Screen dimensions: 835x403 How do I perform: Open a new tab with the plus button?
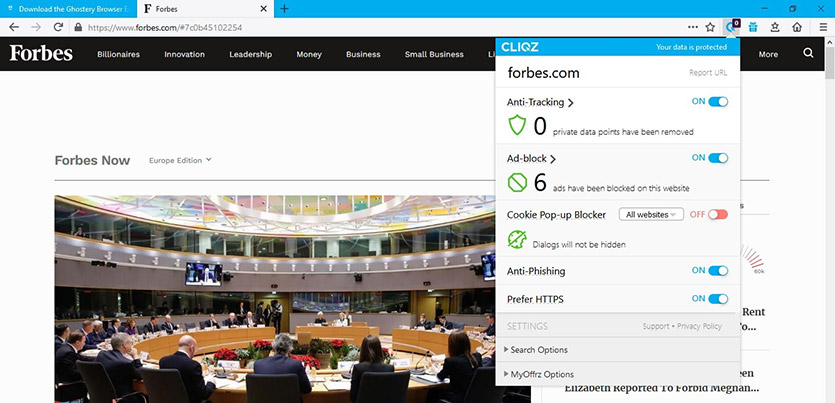(284, 9)
